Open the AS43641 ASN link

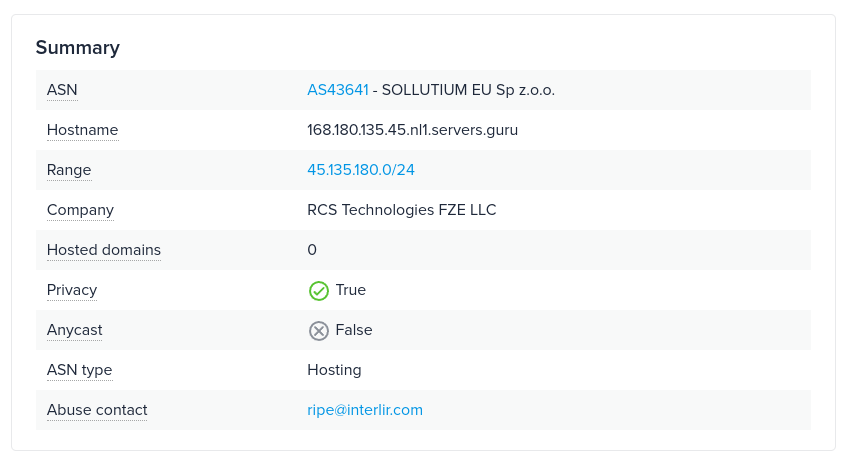click(338, 90)
